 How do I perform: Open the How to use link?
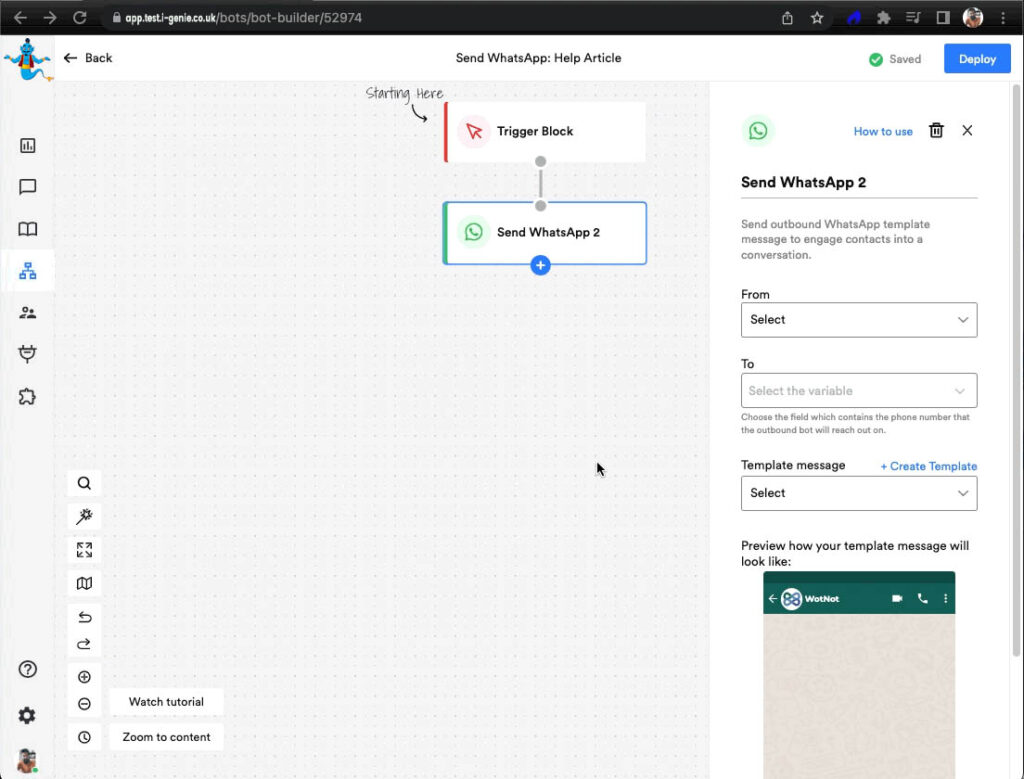point(882,131)
